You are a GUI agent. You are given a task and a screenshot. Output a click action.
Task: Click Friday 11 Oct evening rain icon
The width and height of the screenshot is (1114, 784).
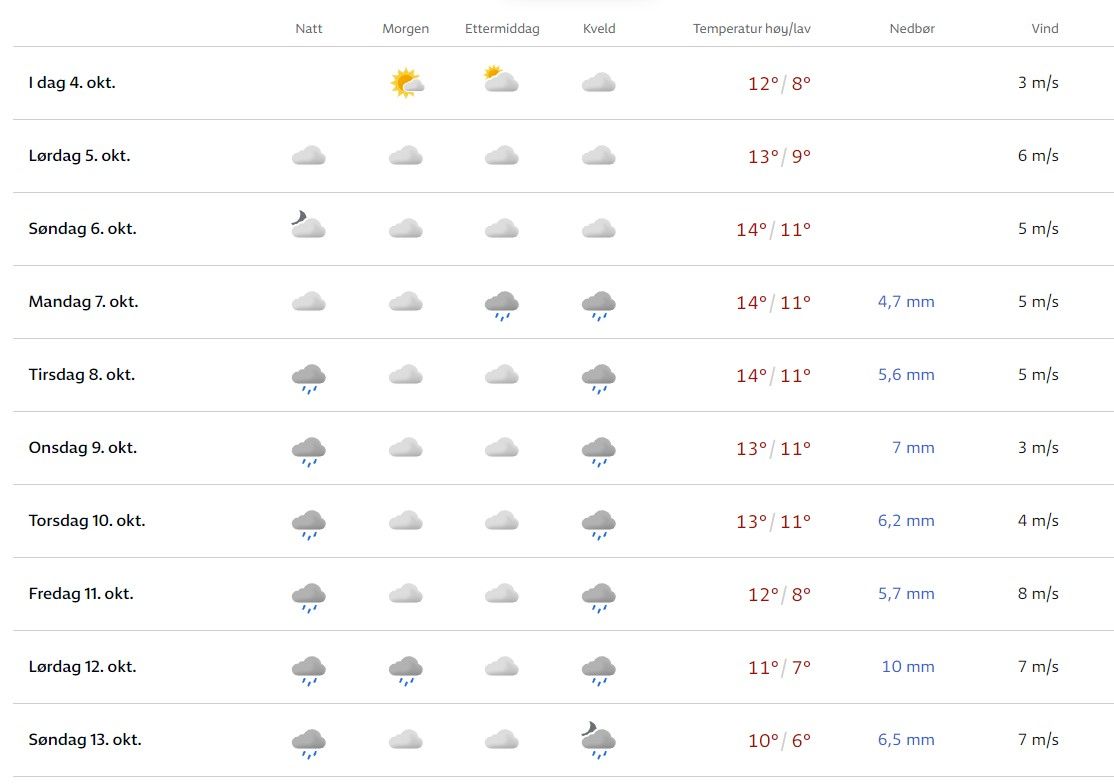point(598,597)
